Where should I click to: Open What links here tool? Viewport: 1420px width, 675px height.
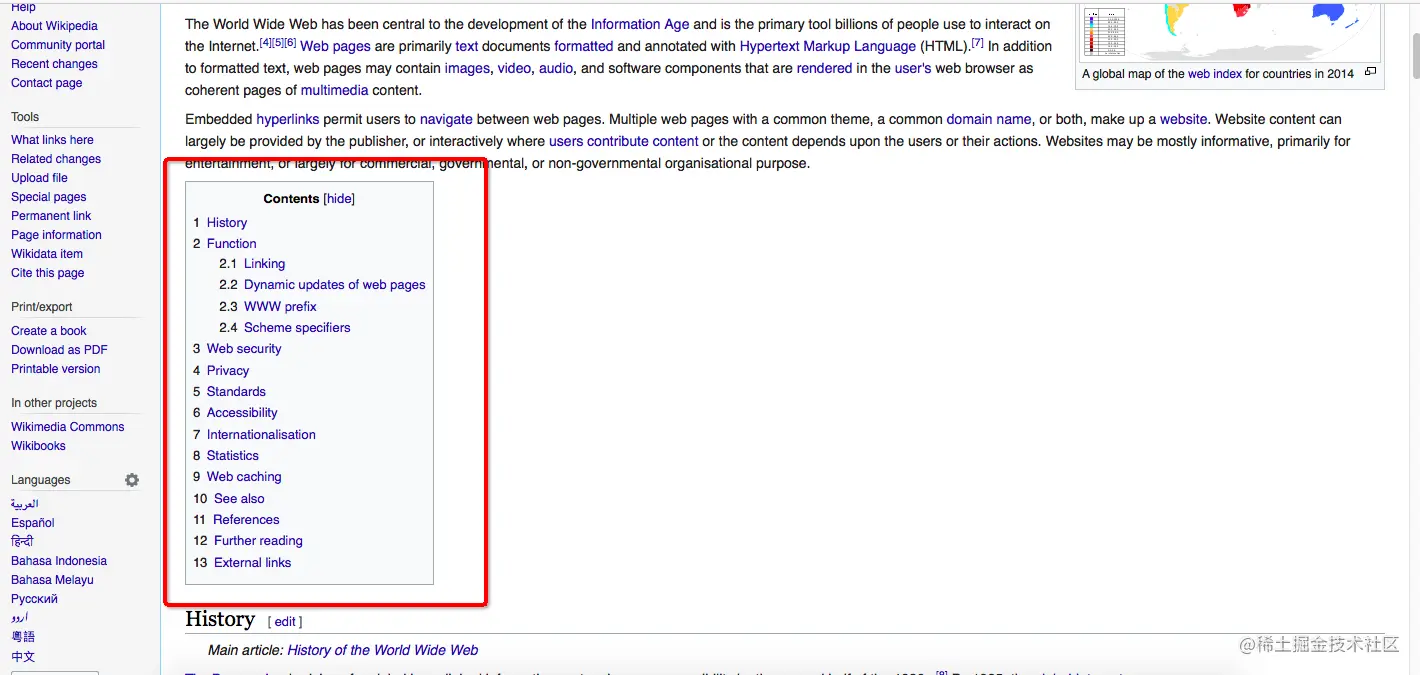click(52, 140)
